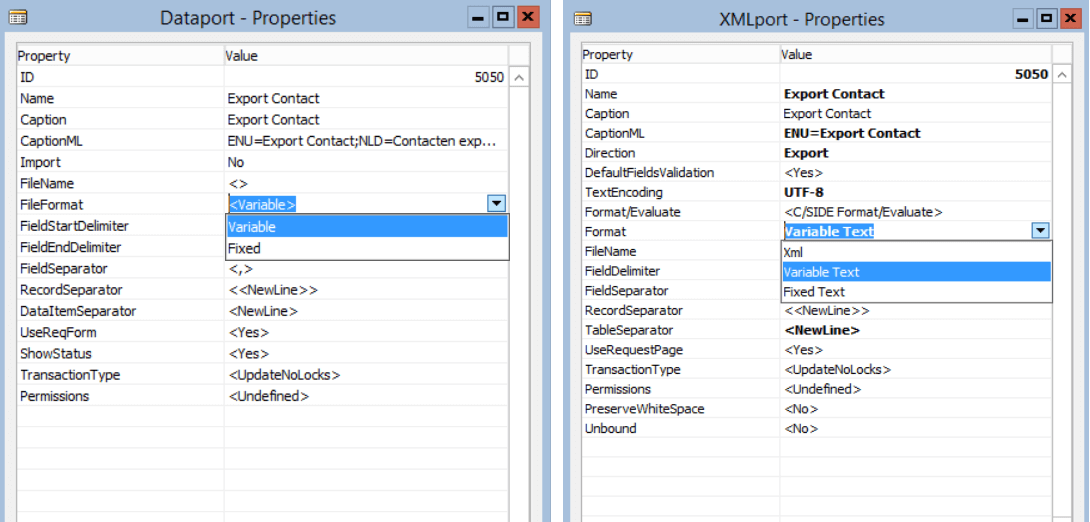
Task: Click the XMLport Permissions value <Undefined>
Action: pyautogui.click(x=823, y=389)
